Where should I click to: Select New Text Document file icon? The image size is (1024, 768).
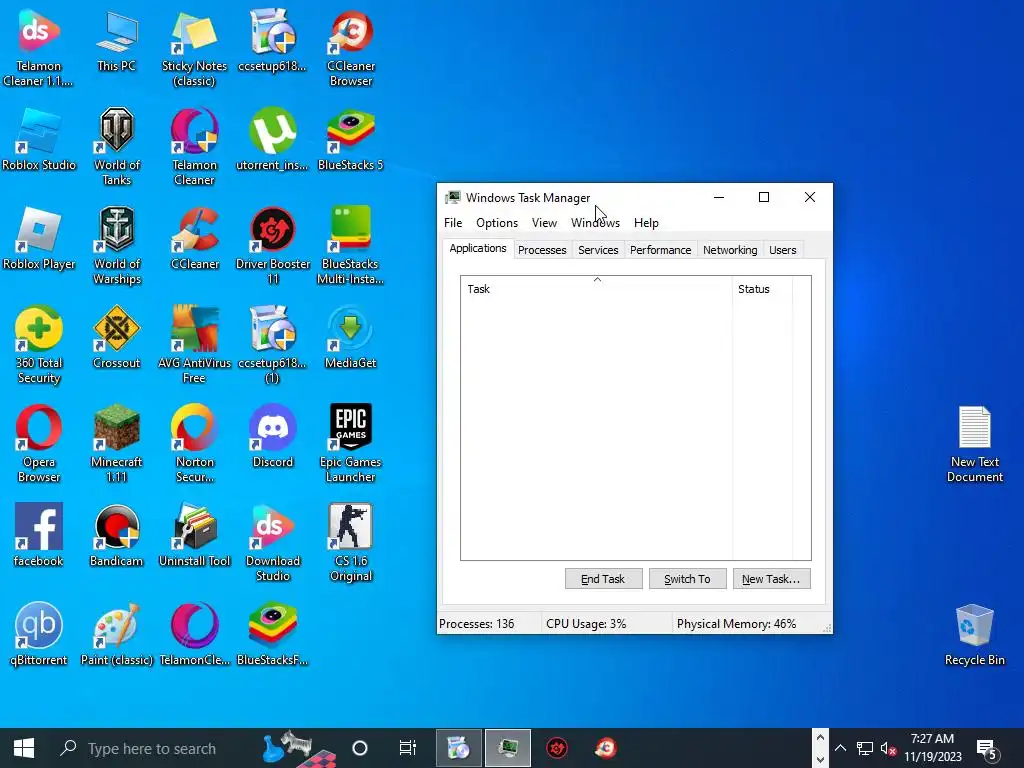974,443
